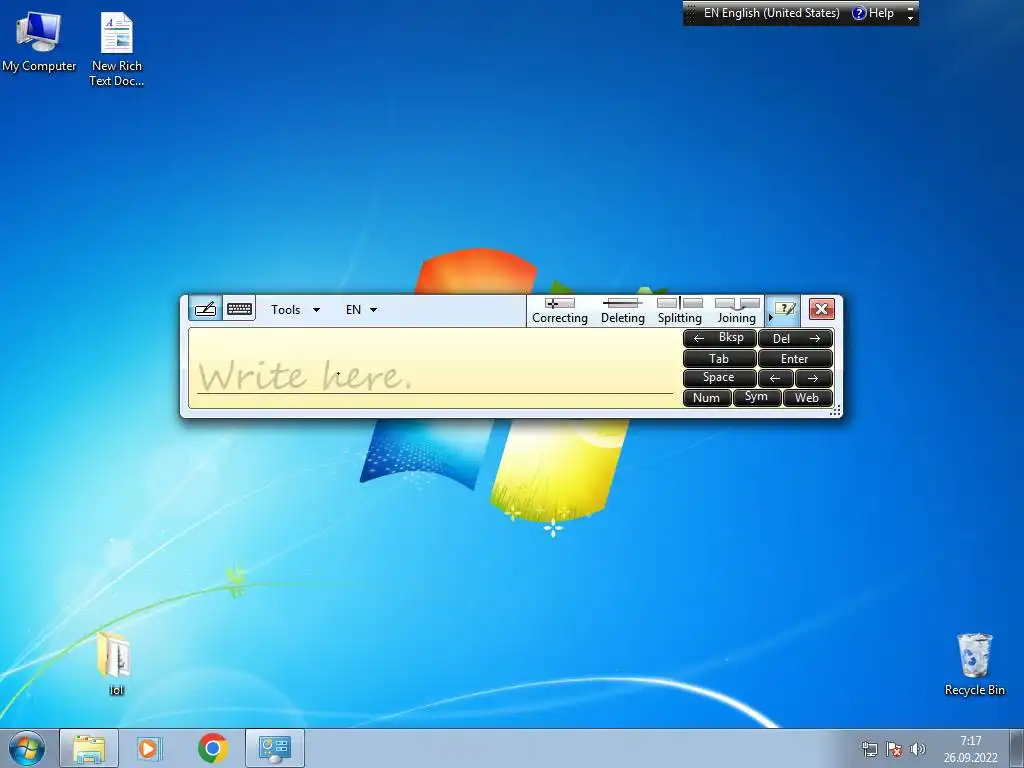Switch to touch keyboard mode

pos(240,309)
